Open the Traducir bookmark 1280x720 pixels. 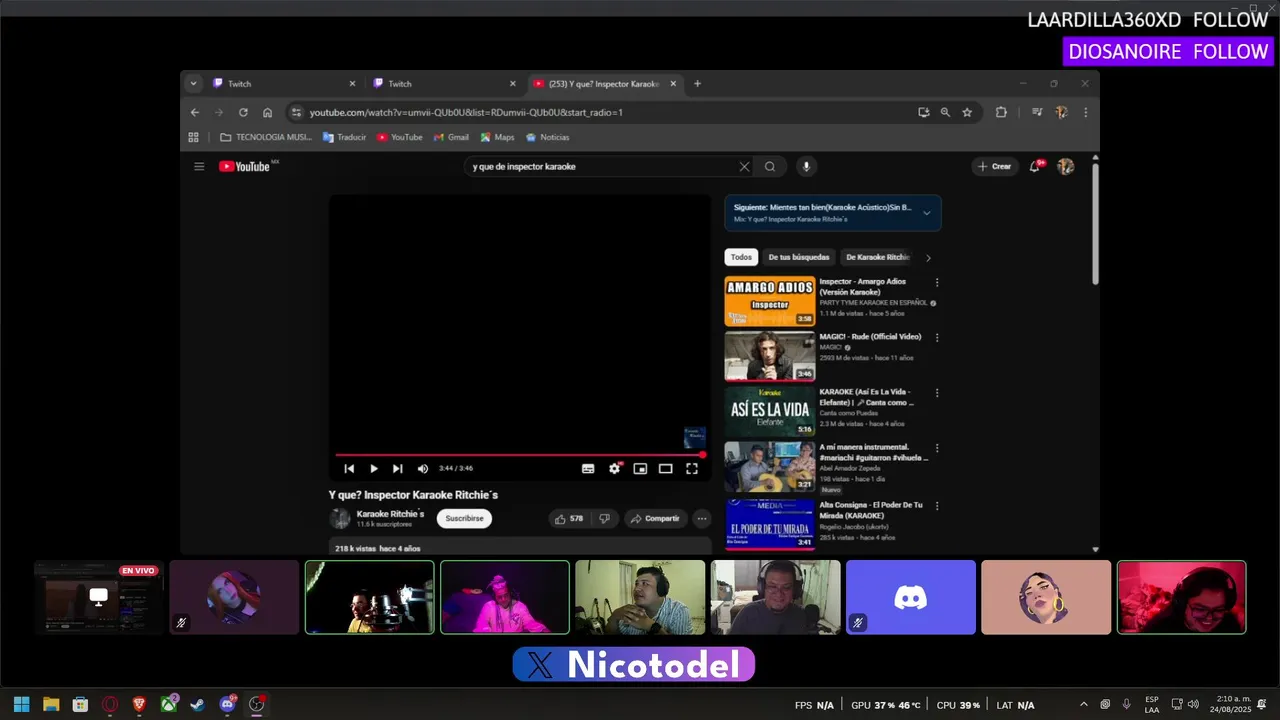[345, 138]
